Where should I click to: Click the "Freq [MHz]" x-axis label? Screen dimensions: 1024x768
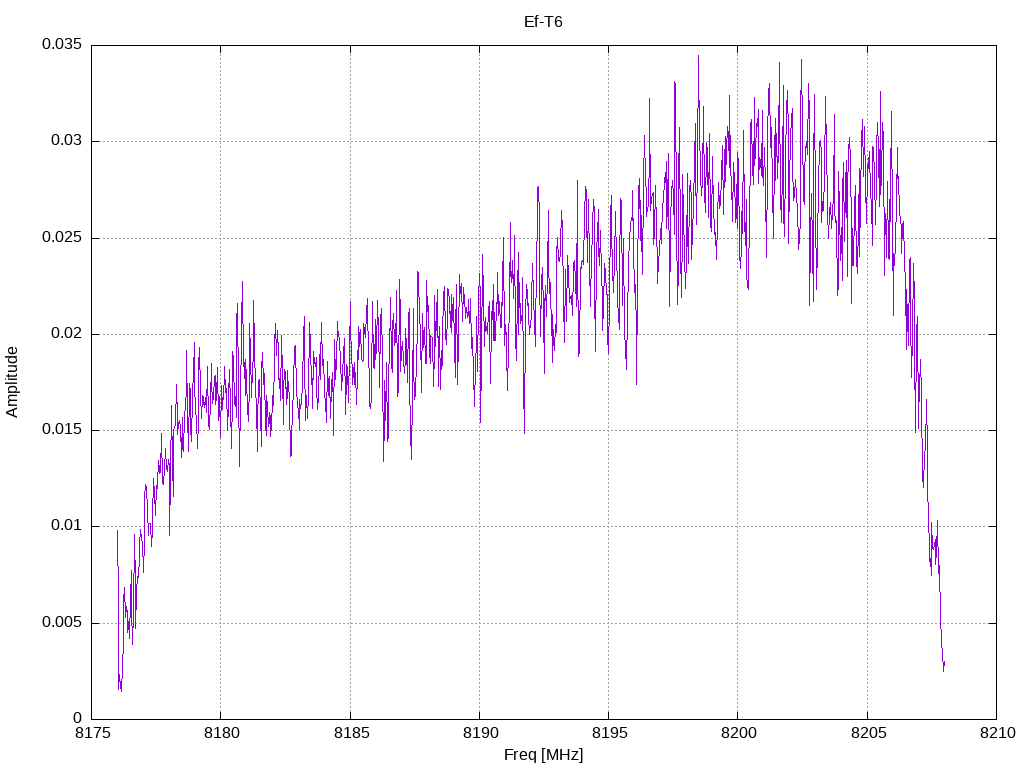543,755
